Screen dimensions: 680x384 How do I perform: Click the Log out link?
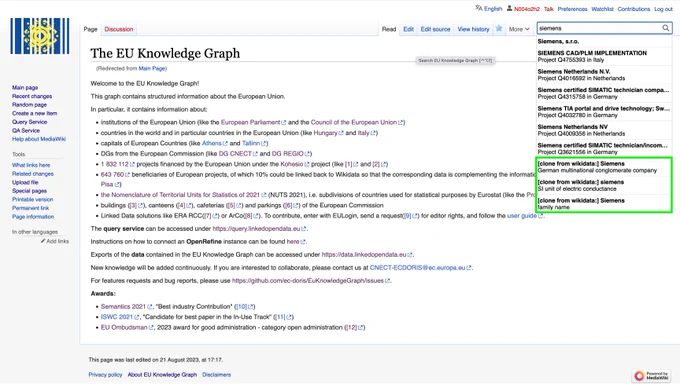tap(663, 9)
